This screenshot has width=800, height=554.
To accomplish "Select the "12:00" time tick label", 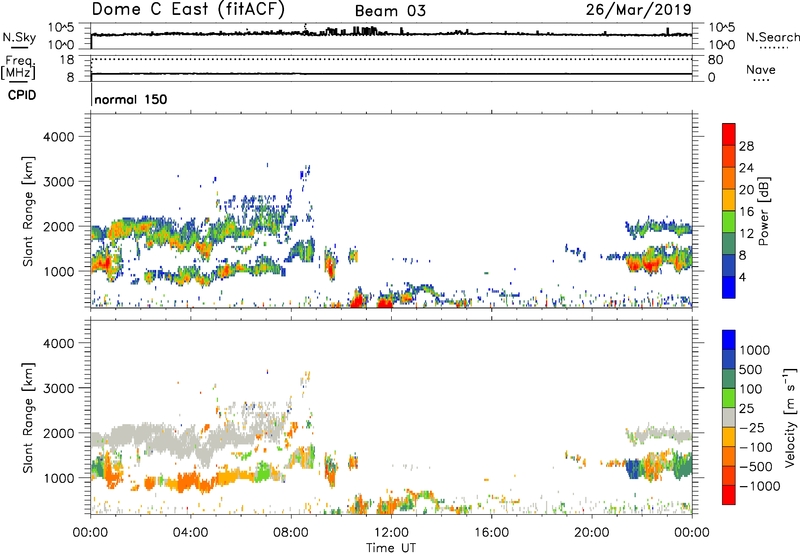I will click(391, 533).
